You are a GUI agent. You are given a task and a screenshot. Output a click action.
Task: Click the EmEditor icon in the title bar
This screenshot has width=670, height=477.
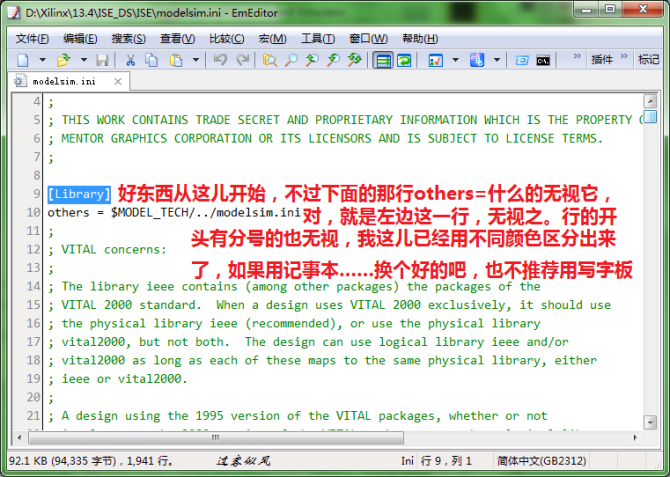point(14,12)
